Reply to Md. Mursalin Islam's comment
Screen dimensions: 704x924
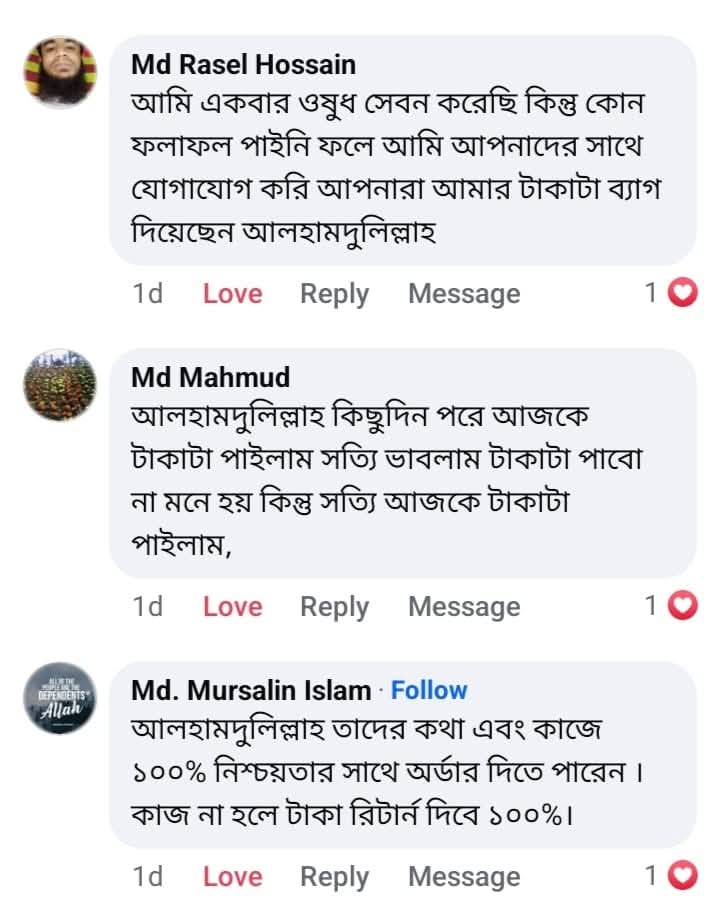(x=334, y=877)
